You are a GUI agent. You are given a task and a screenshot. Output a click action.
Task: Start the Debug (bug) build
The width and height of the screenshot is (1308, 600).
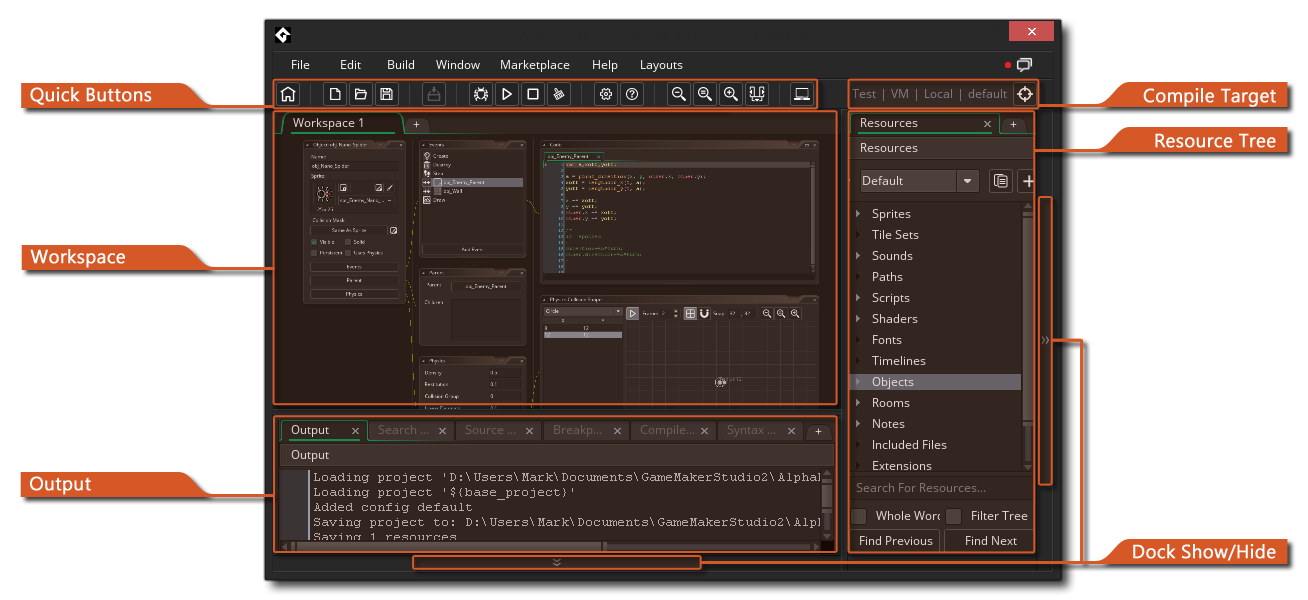481,95
